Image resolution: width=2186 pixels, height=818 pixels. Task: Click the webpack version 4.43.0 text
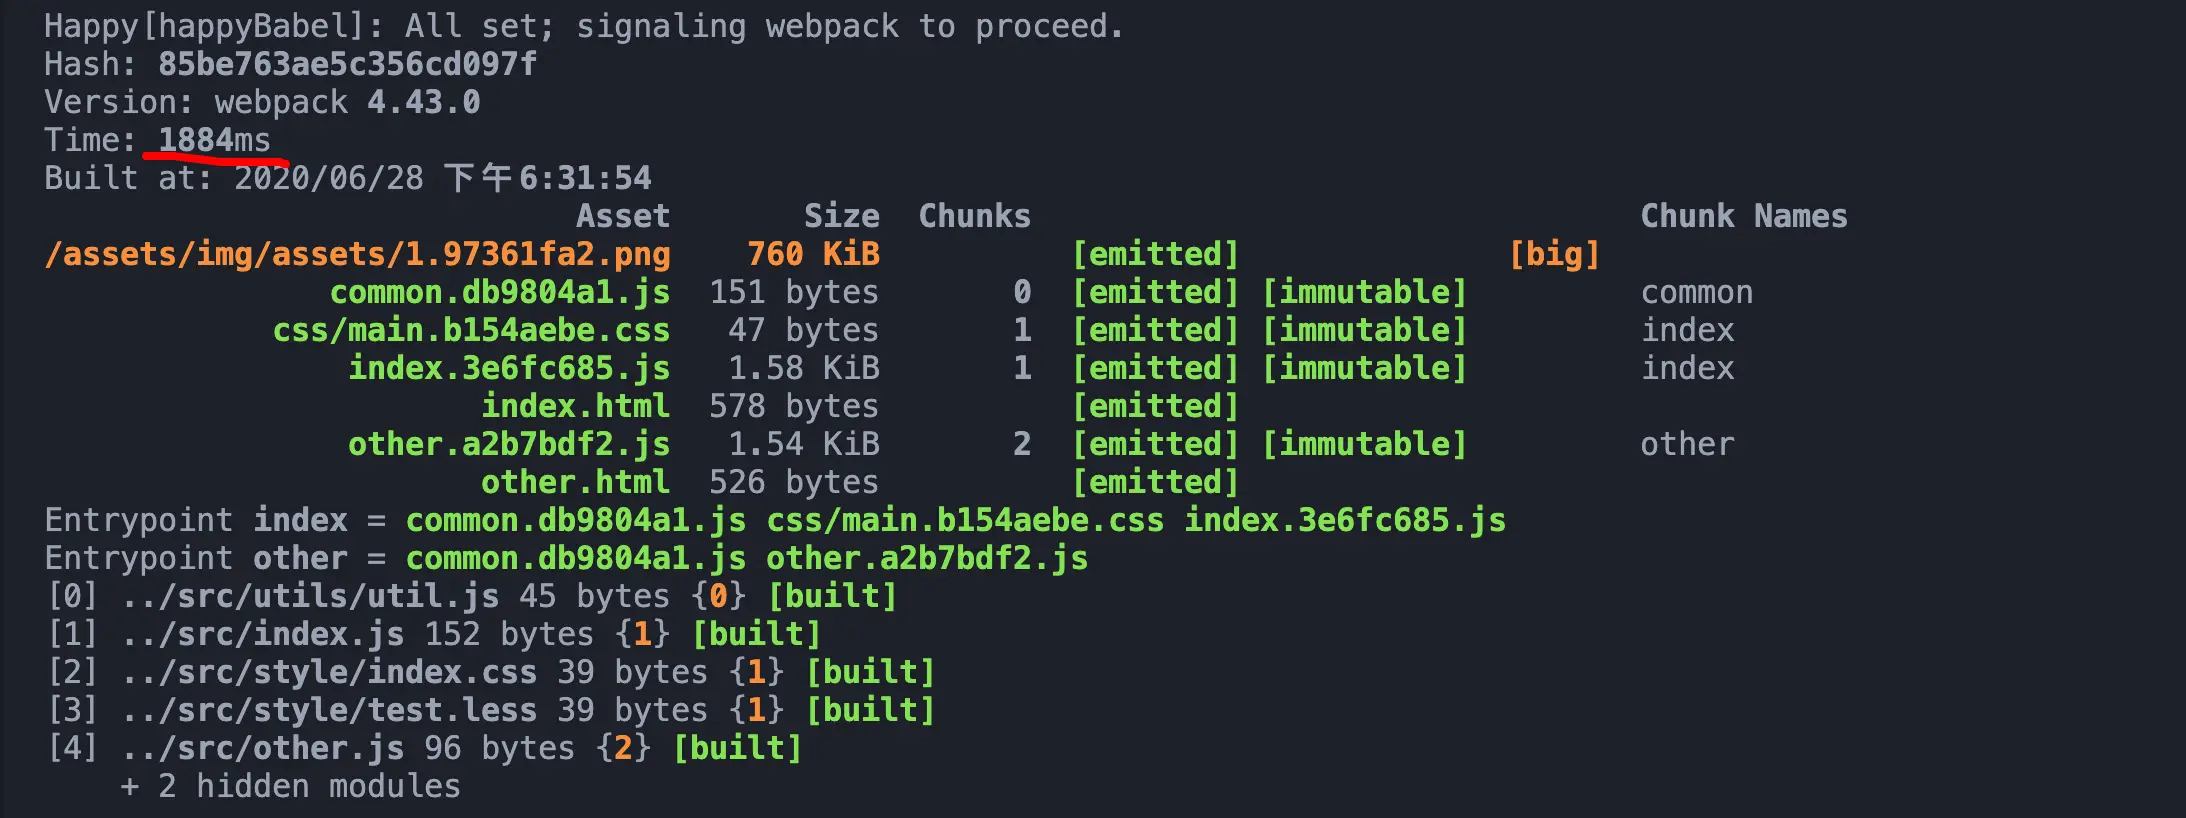click(423, 102)
